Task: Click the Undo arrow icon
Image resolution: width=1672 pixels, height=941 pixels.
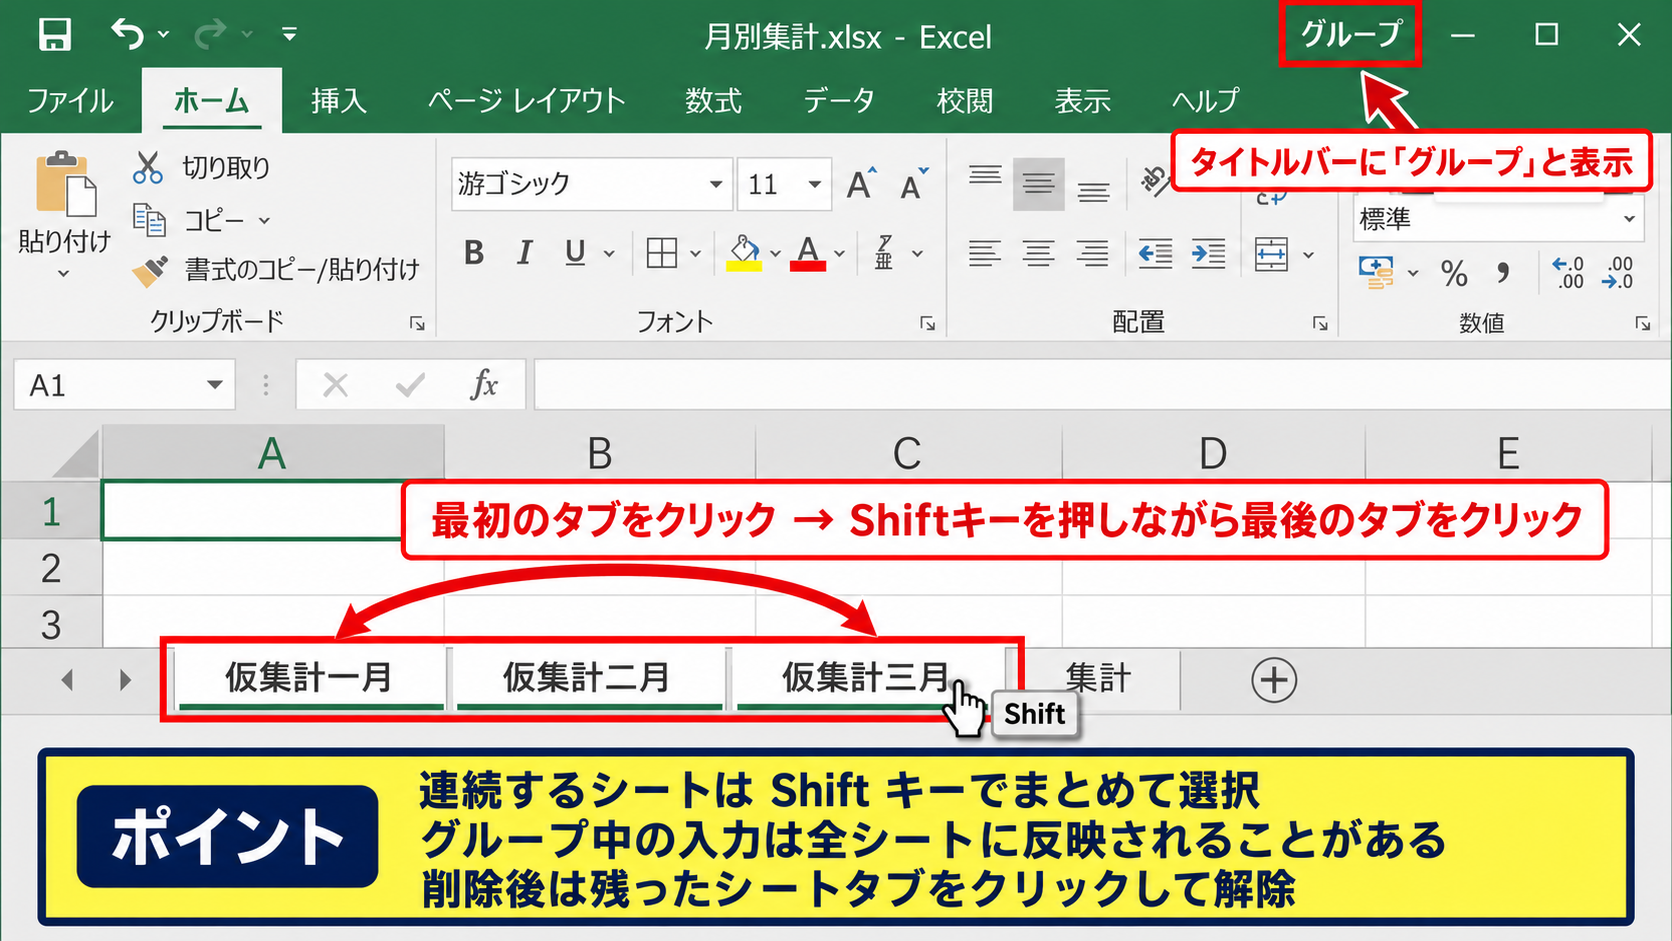Action: pyautogui.click(x=127, y=34)
